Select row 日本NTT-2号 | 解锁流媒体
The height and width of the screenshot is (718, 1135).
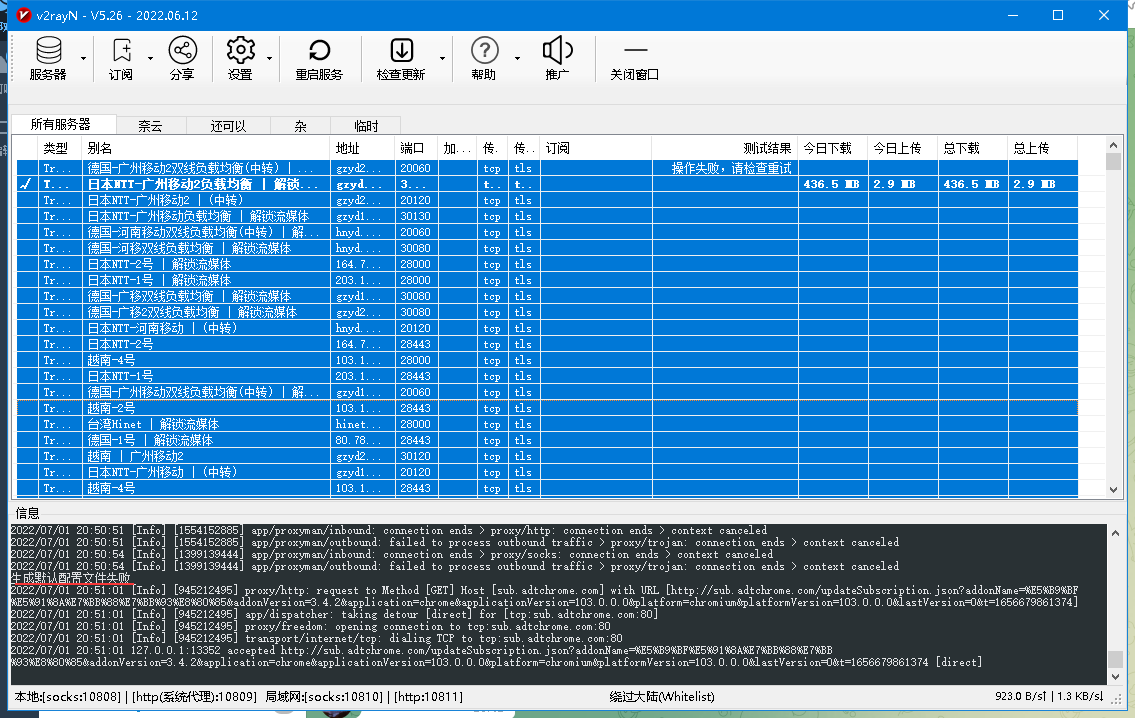[x=547, y=264]
